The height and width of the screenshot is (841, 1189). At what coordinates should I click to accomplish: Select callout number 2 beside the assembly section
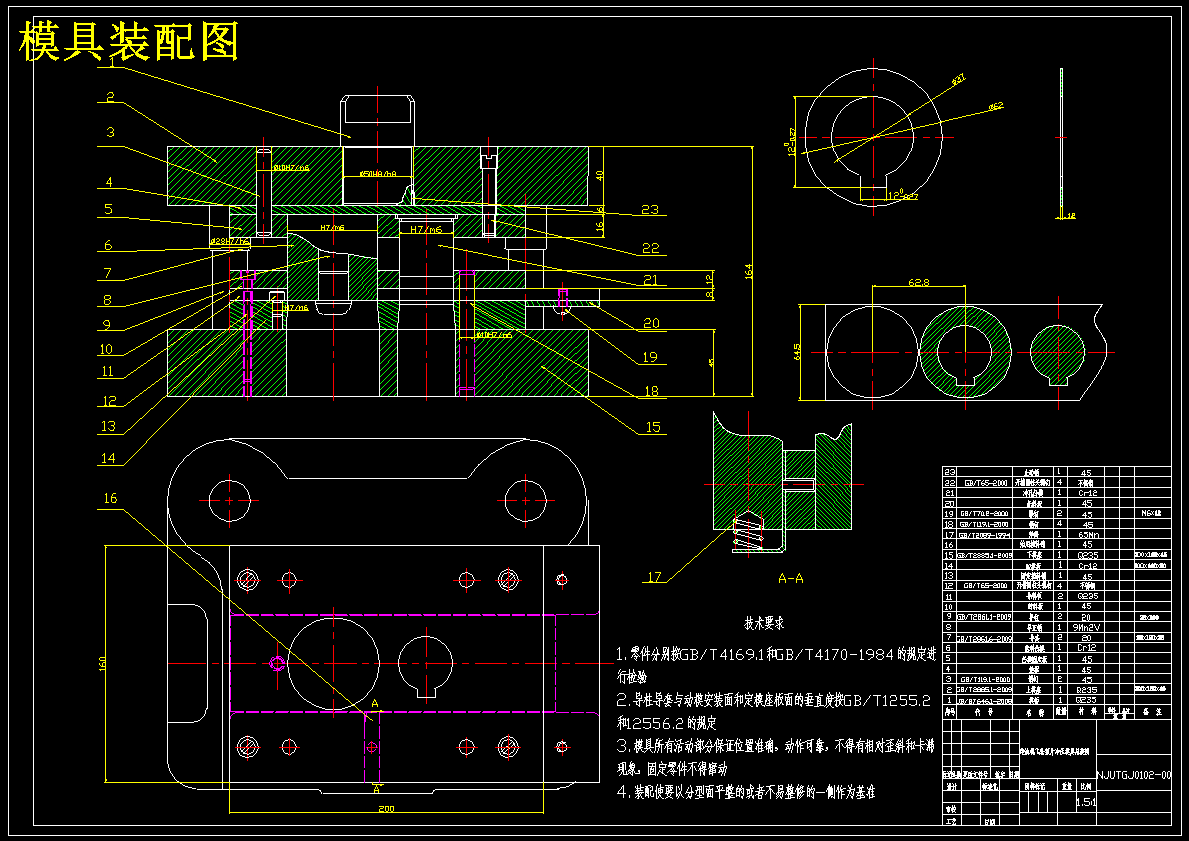point(110,96)
